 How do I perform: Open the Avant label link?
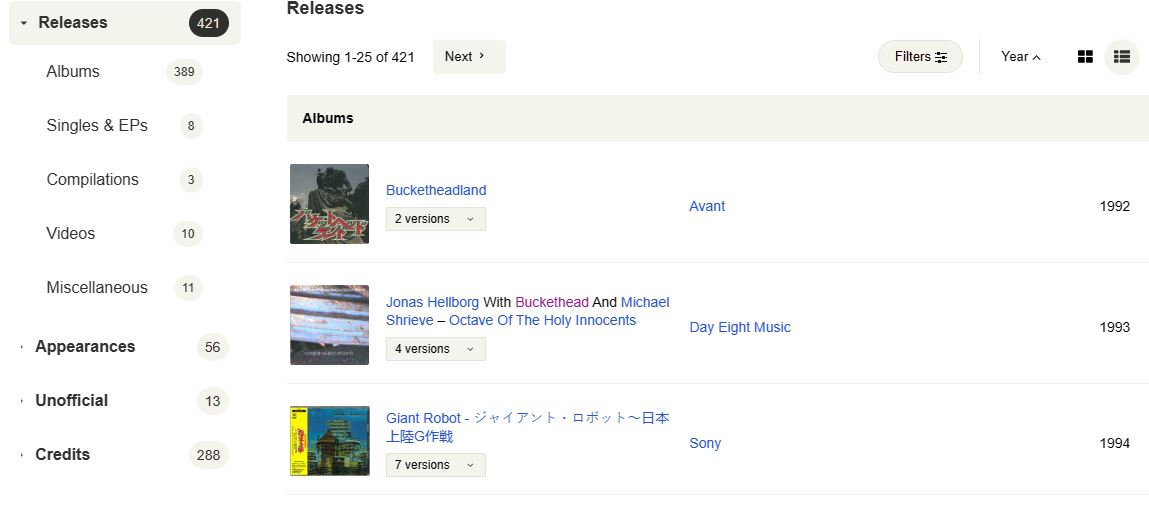[x=706, y=207]
